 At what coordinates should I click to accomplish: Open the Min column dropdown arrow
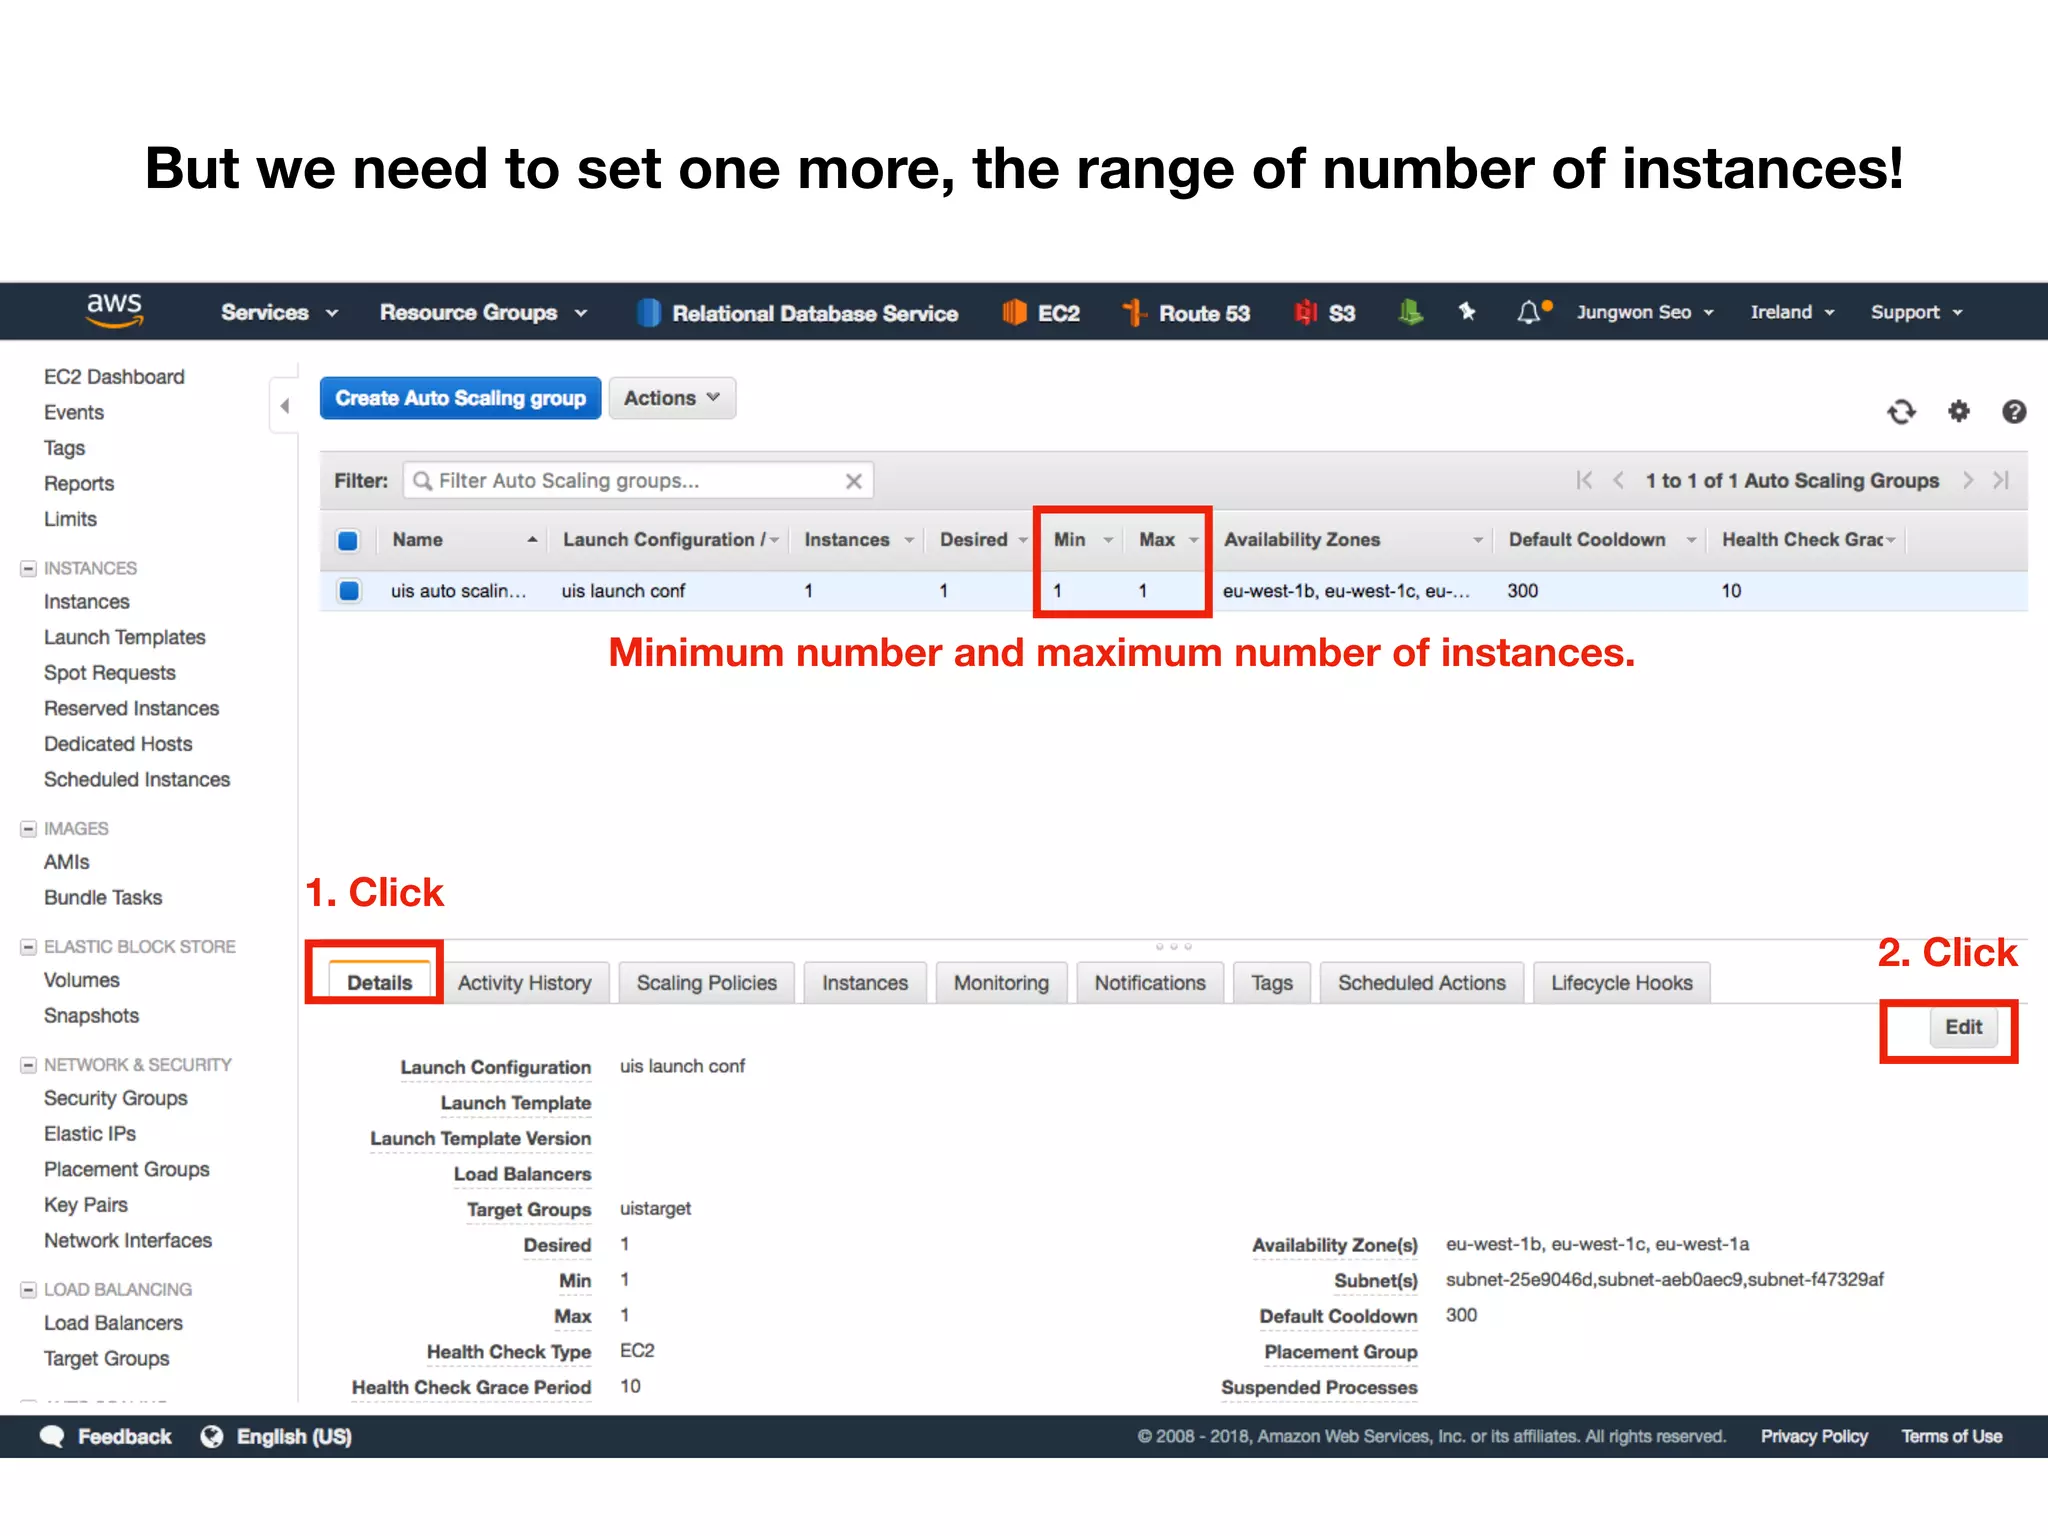[x=1108, y=540]
